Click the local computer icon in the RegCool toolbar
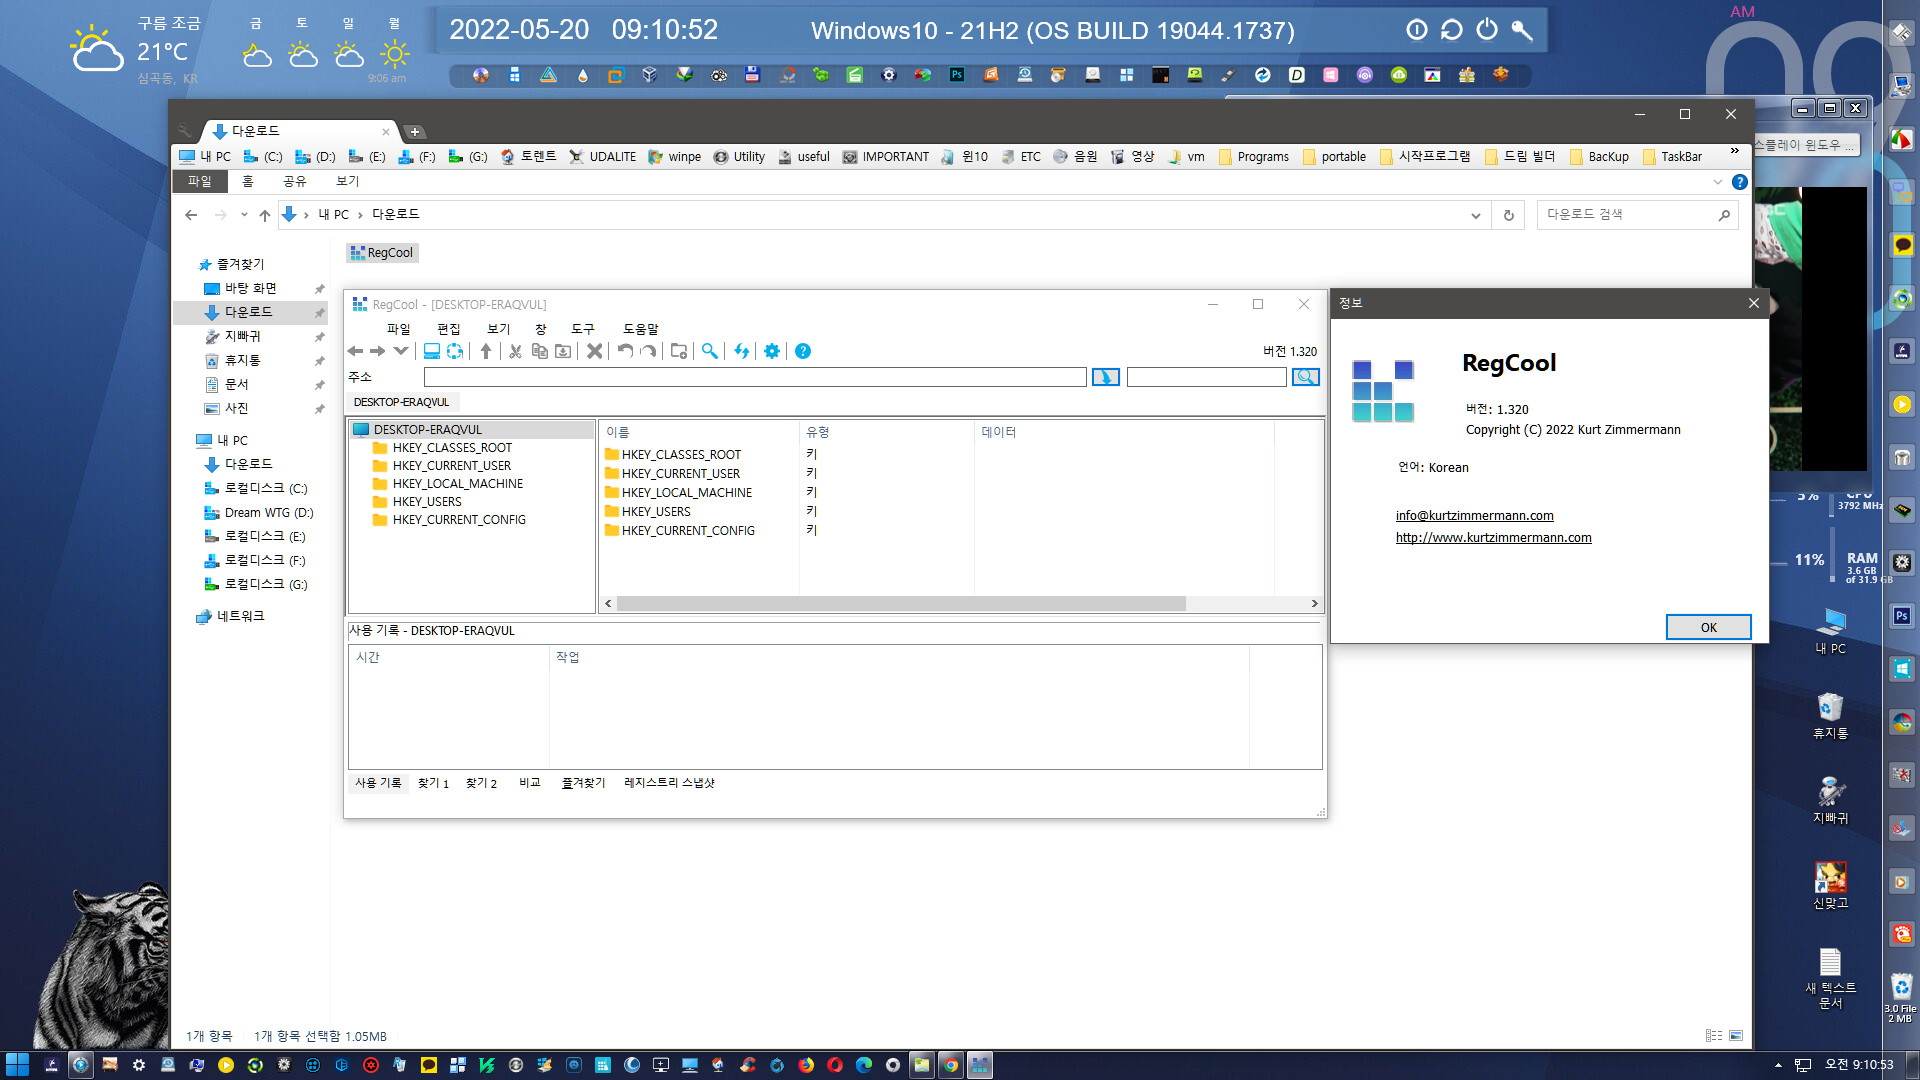Viewport: 1920px width, 1080px height. coord(432,351)
